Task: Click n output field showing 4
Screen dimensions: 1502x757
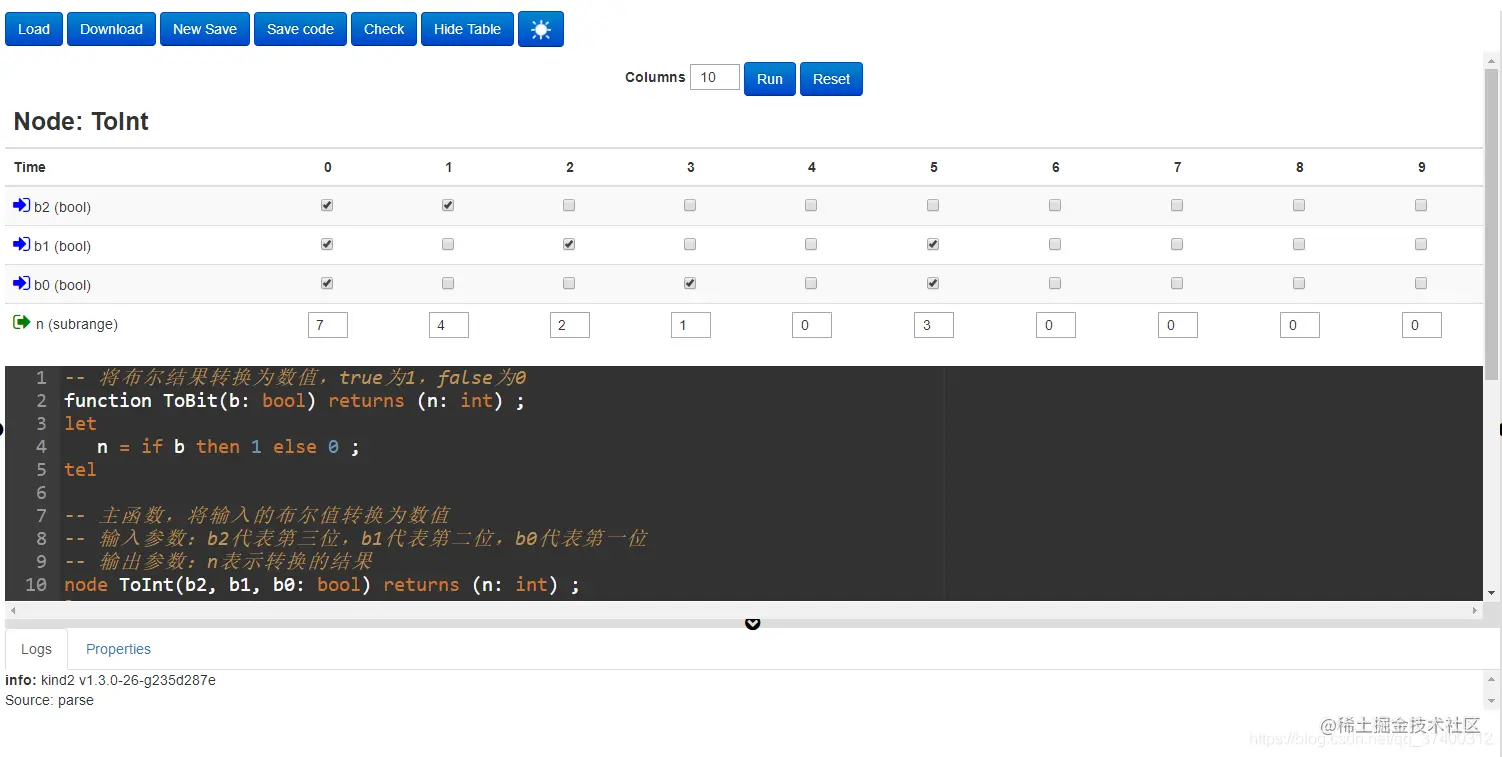Action: (449, 325)
